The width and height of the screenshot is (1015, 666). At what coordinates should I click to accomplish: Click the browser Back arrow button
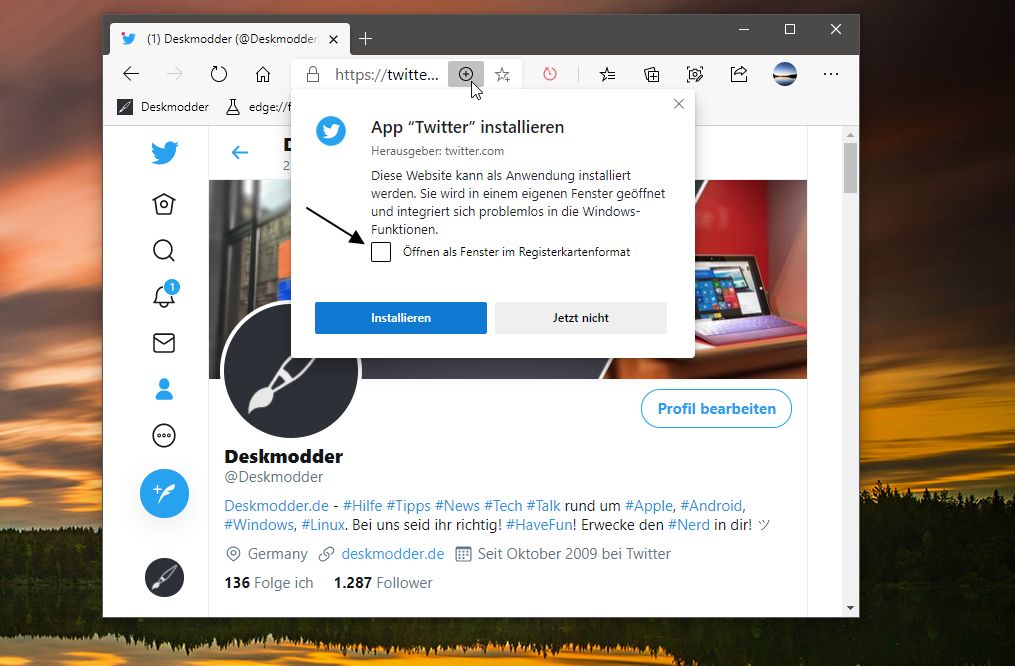131,74
